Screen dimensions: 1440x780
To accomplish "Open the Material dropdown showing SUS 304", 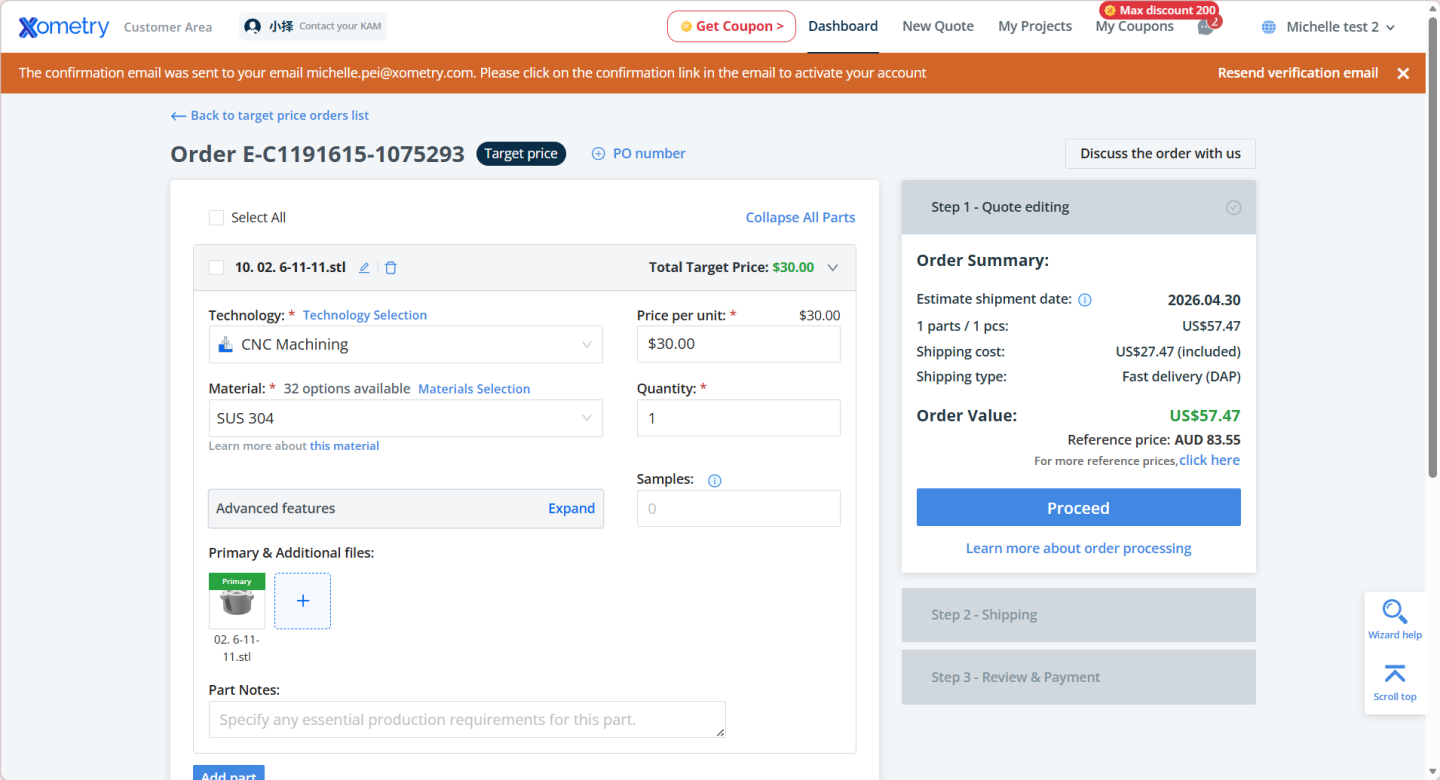I will (x=405, y=419).
